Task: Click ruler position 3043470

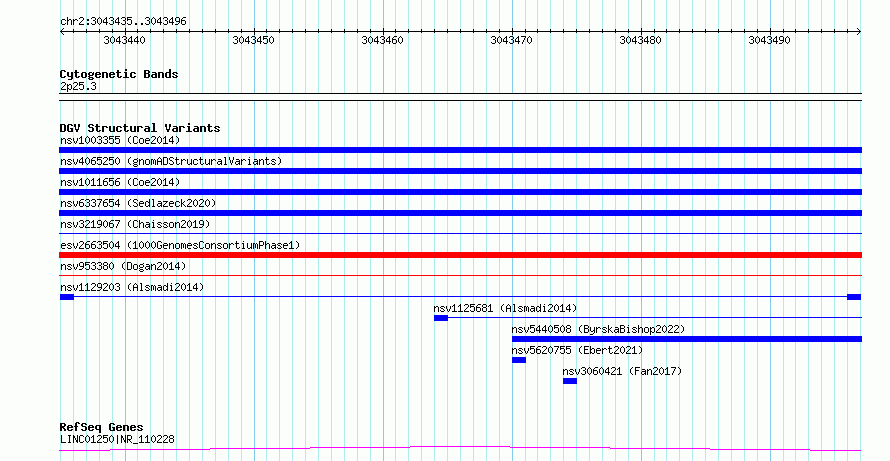Action: (x=511, y=40)
